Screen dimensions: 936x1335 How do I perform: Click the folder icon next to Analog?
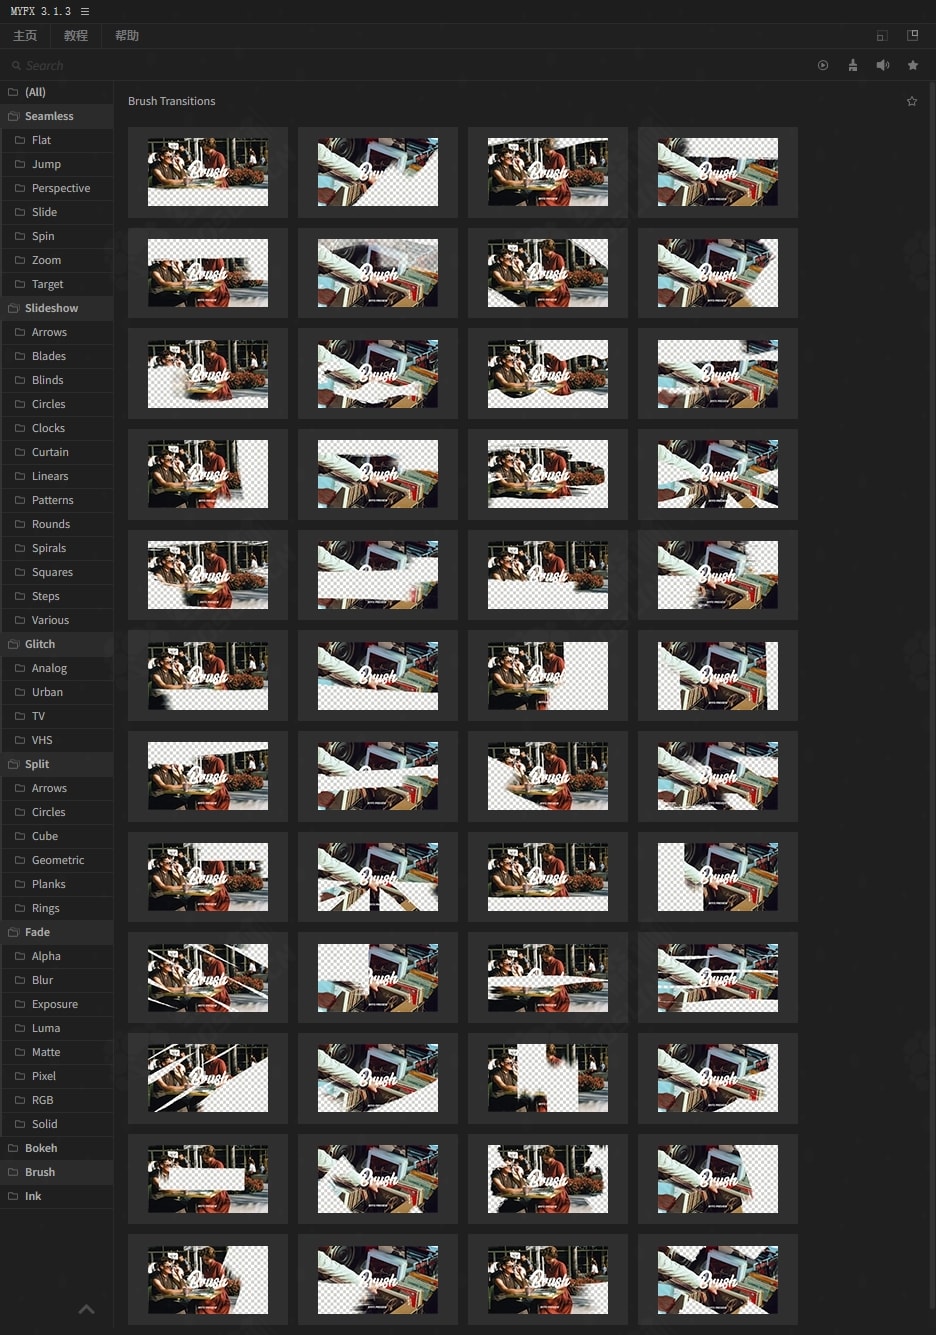click(x=20, y=668)
